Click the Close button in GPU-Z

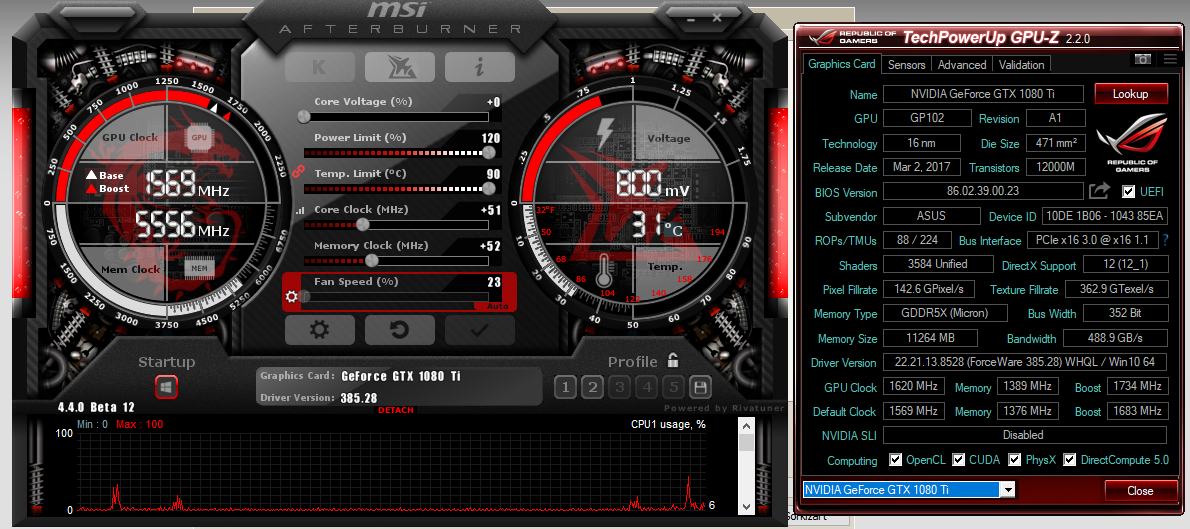click(x=1139, y=490)
